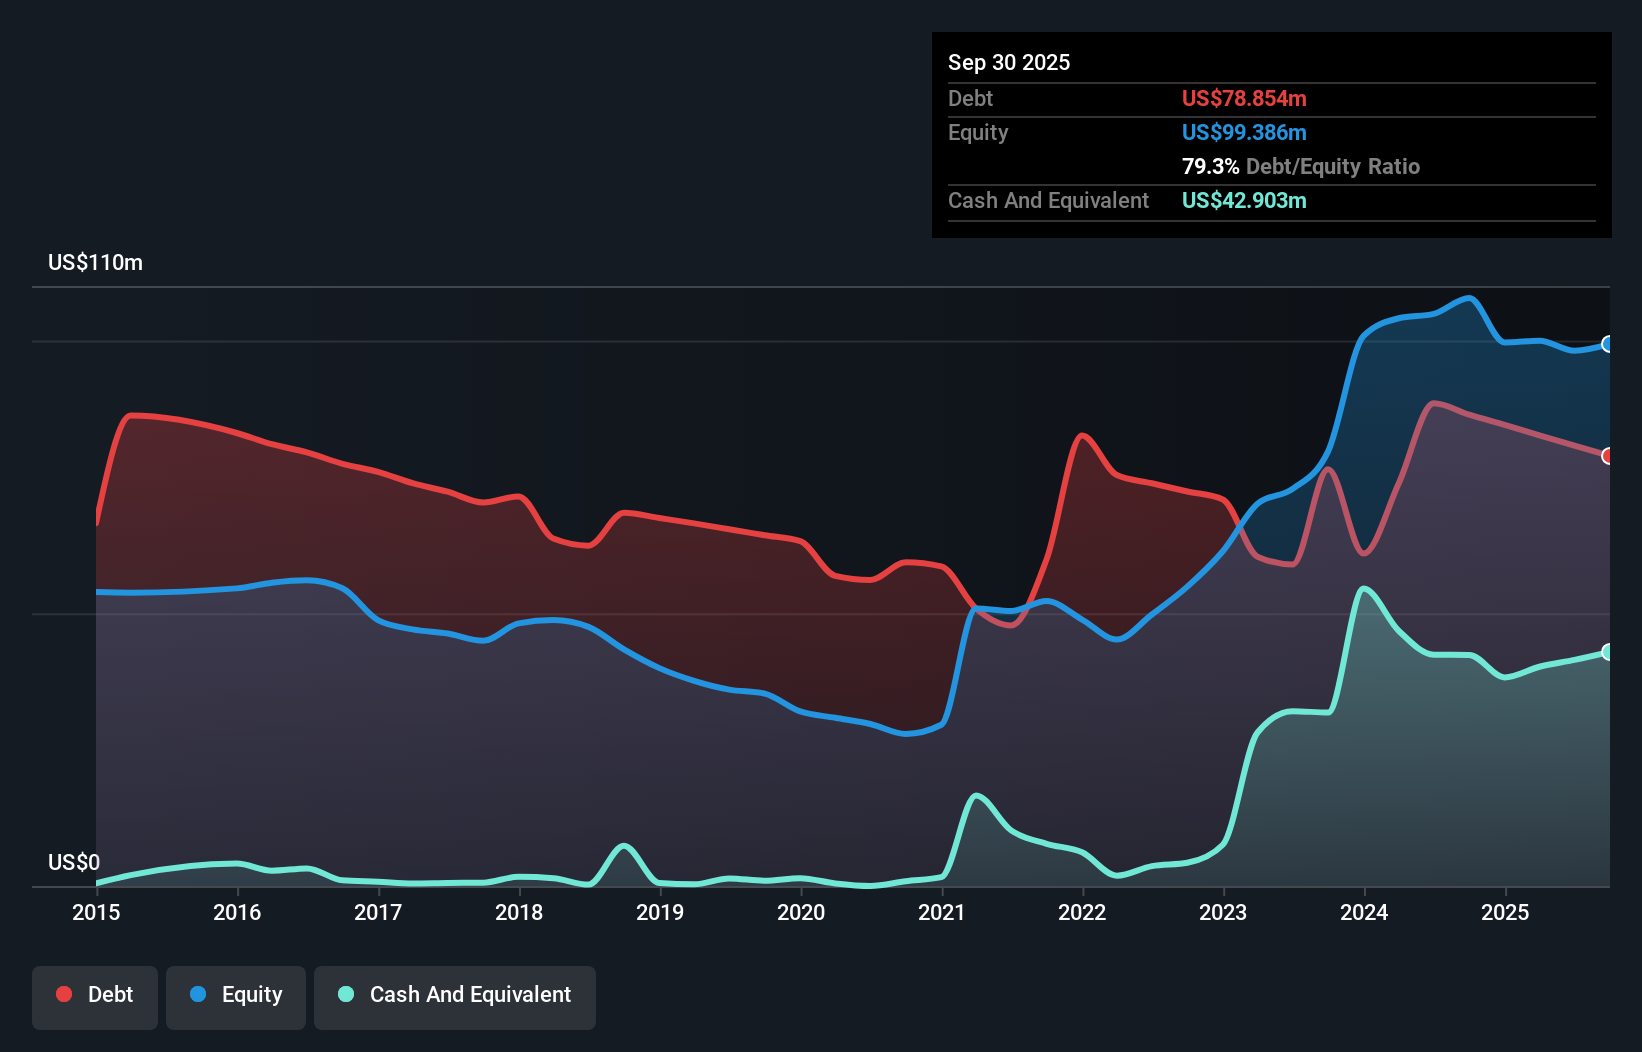Click the US$110m axis label
The height and width of the screenshot is (1052, 1642).
tap(95, 262)
